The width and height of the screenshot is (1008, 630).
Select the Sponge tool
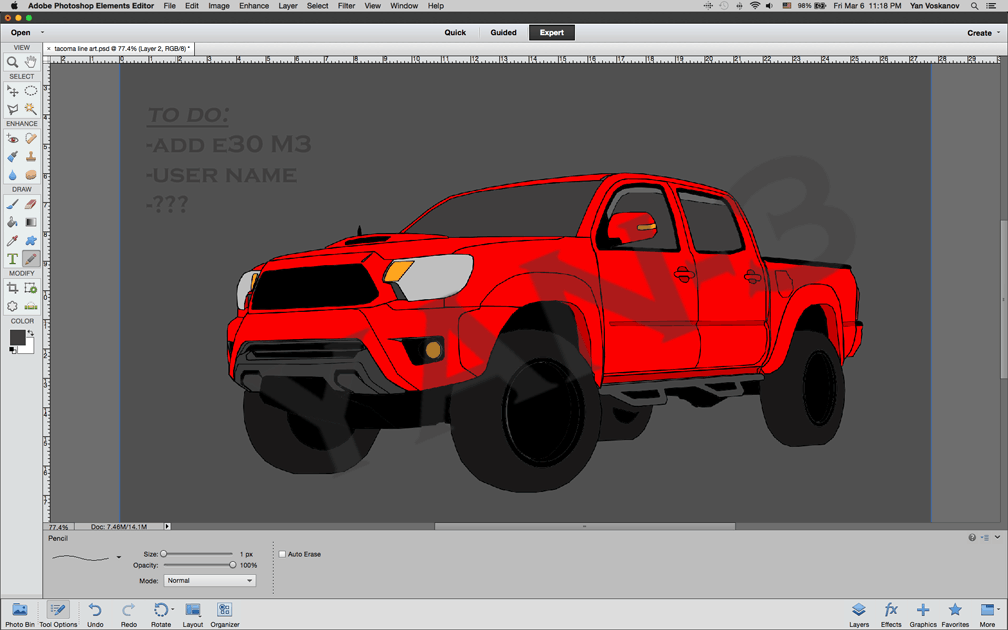pyautogui.click(x=30, y=175)
